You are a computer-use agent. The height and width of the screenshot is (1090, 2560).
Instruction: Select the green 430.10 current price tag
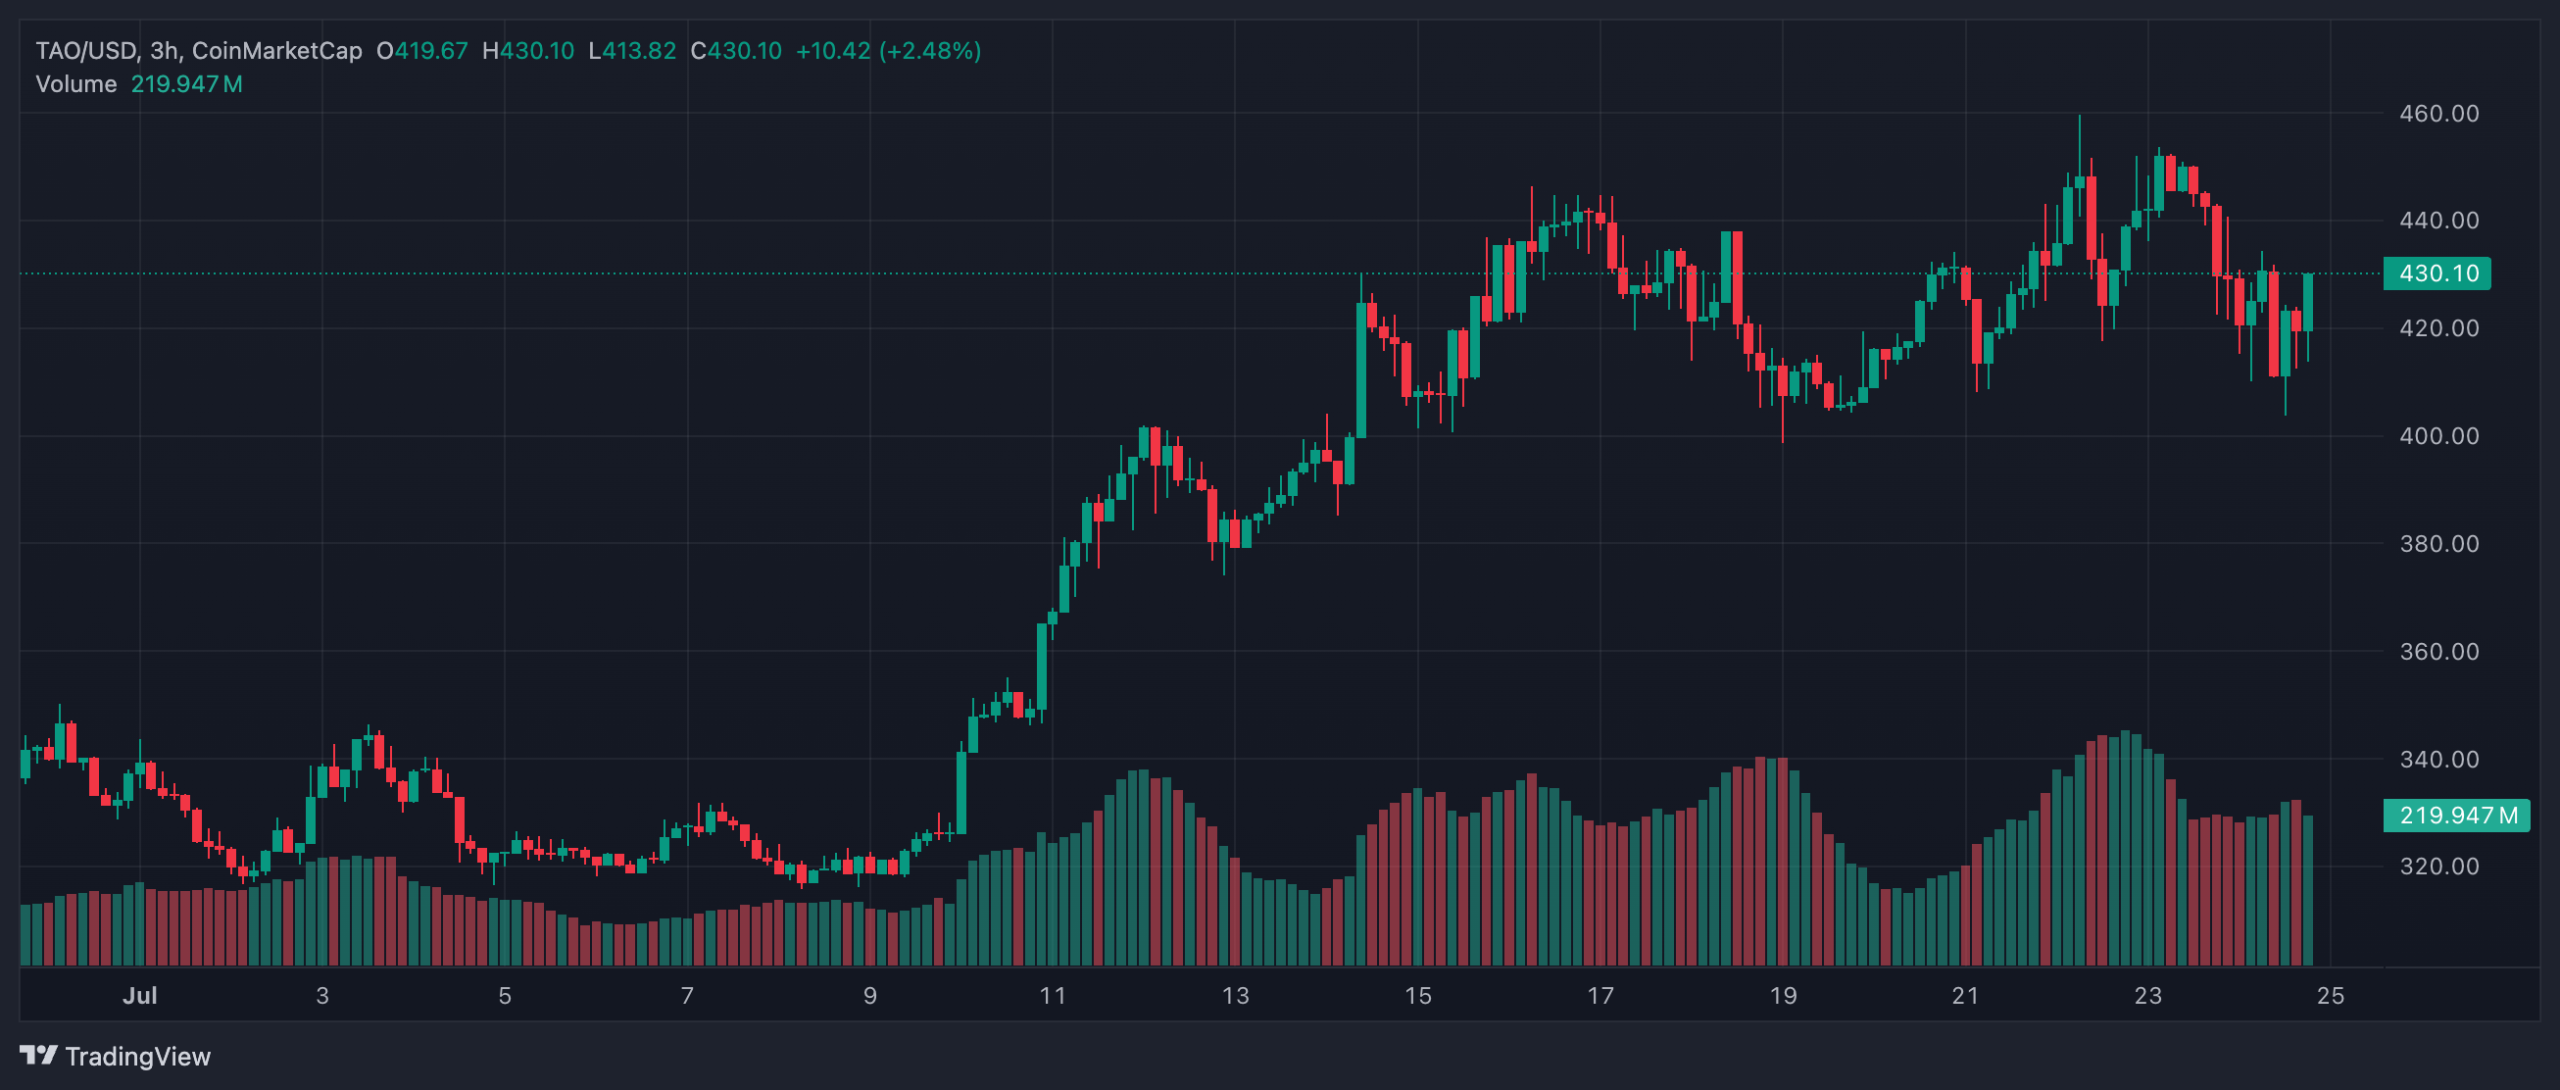(2437, 273)
